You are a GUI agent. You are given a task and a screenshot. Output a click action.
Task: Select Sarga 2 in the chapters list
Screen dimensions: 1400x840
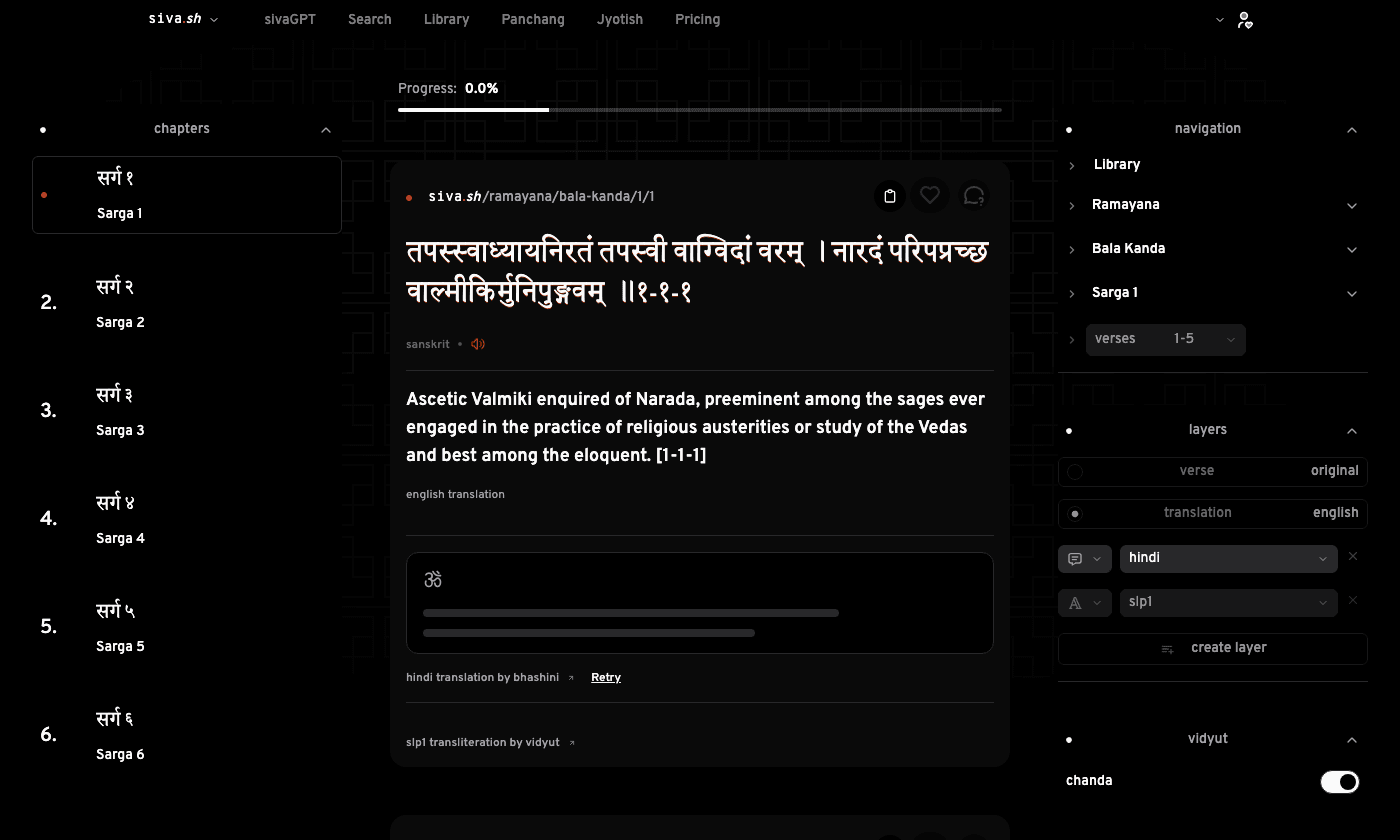tap(187, 304)
